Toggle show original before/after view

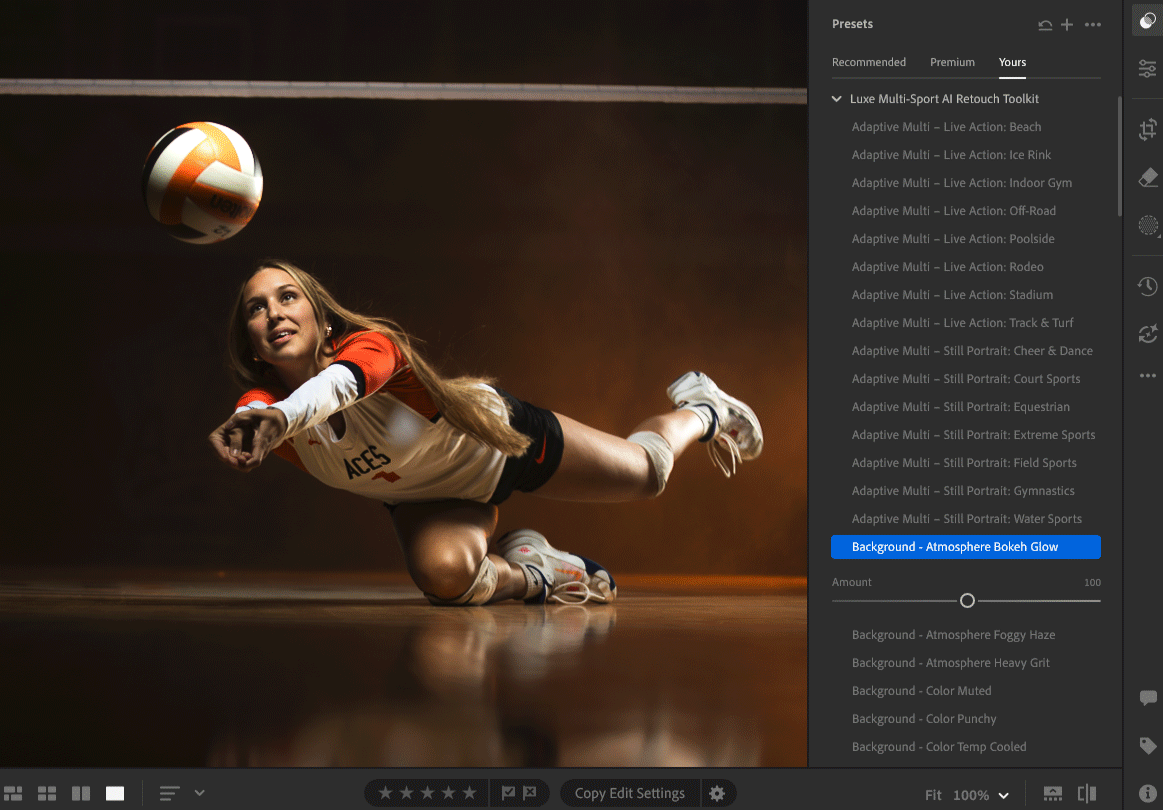1087,794
